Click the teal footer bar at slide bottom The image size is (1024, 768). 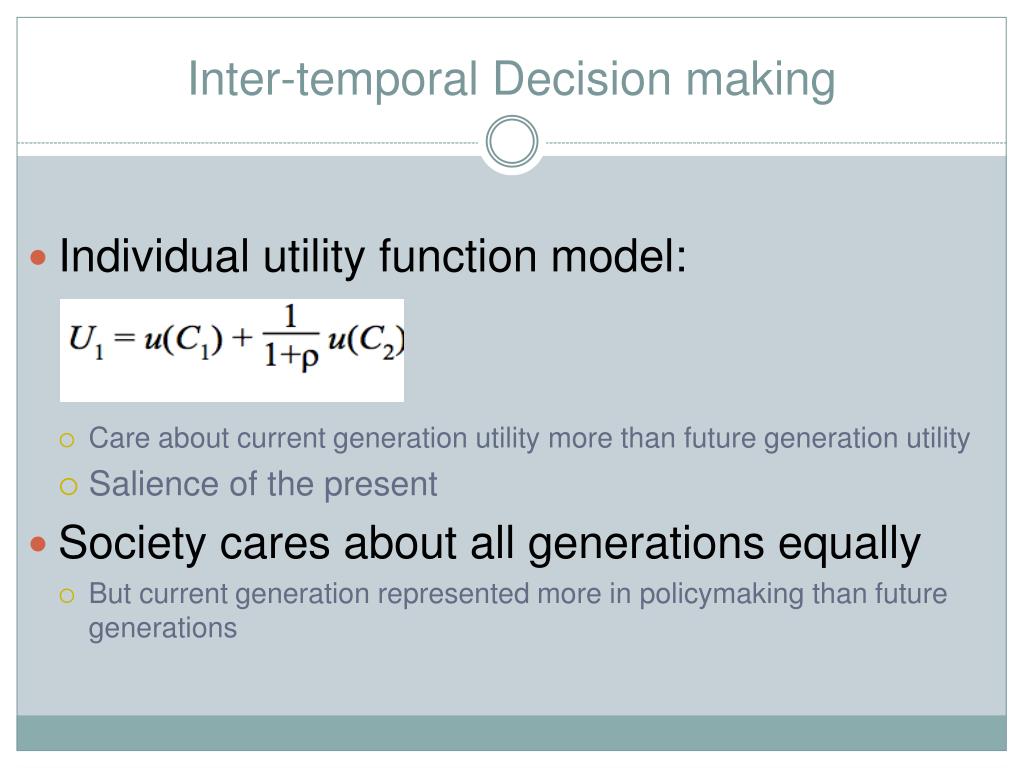pos(511,733)
